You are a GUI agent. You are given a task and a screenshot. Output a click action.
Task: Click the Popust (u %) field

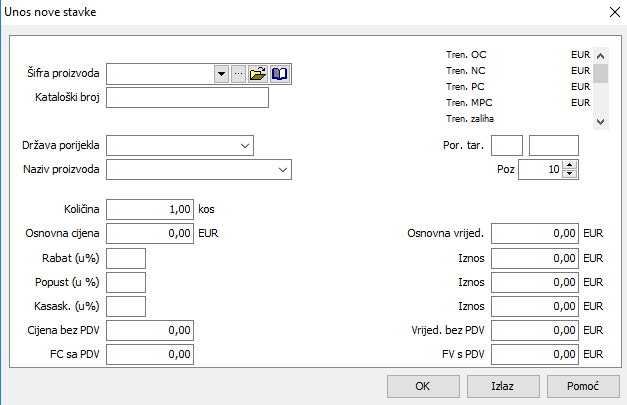coord(126,282)
